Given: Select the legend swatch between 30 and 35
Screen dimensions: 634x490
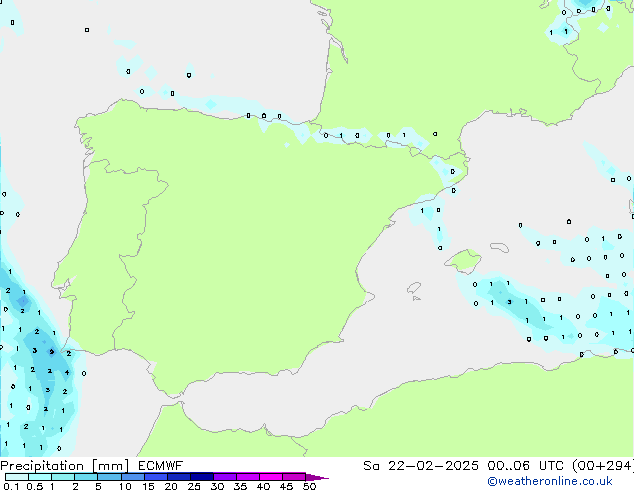Looking at the screenshot, I should coord(224,477).
